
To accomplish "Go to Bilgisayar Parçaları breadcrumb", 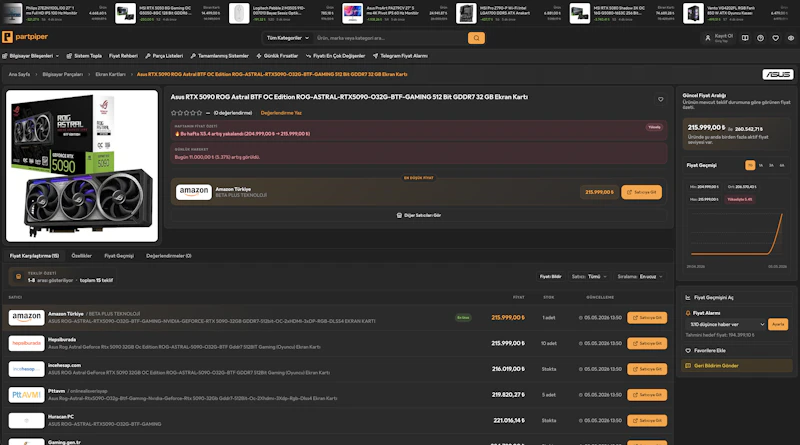I will (62, 75).
